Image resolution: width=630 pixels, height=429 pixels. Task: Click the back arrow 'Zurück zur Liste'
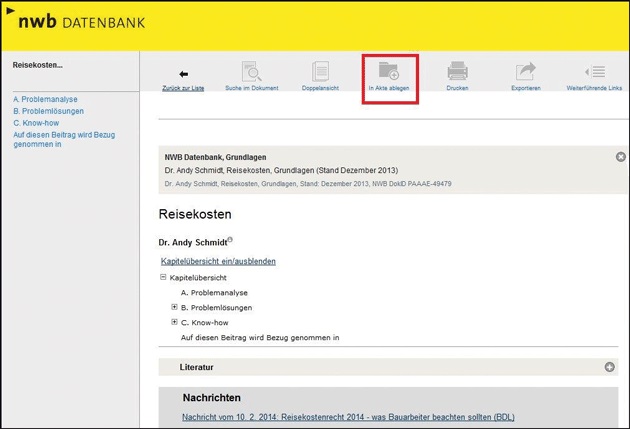point(183,74)
